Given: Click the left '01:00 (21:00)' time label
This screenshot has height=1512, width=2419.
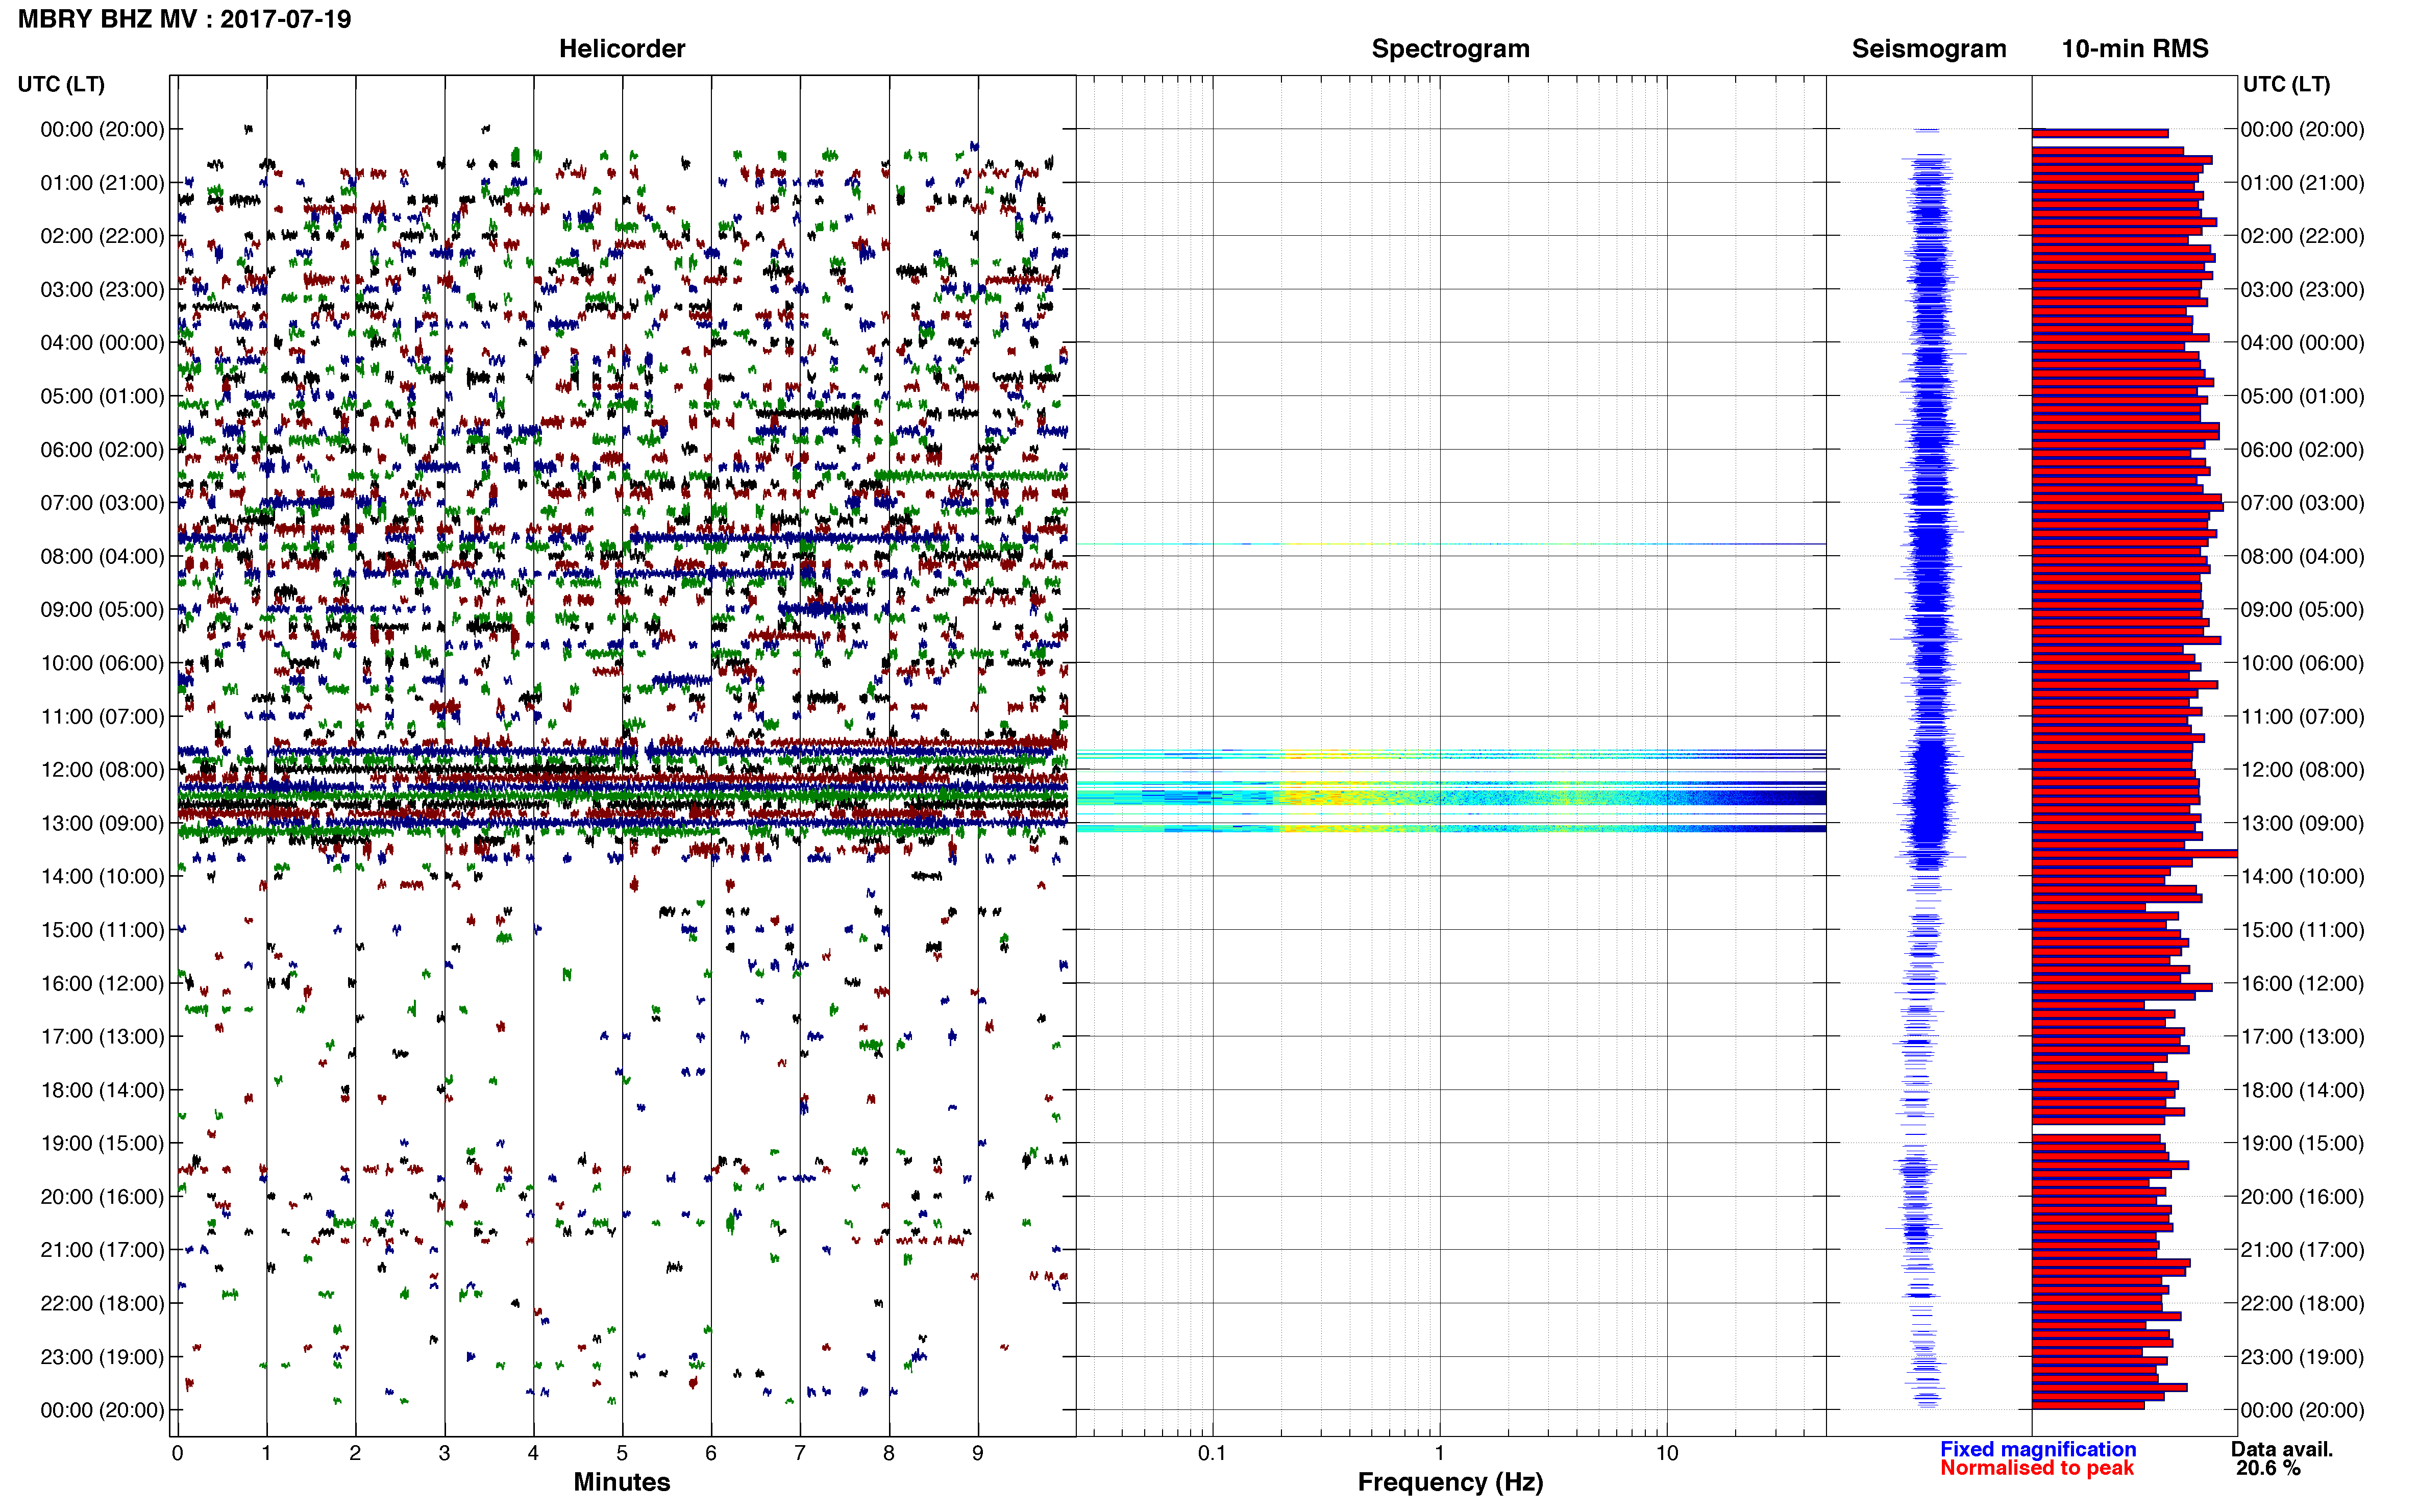Looking at the screenshot, I should coord(102,183).
